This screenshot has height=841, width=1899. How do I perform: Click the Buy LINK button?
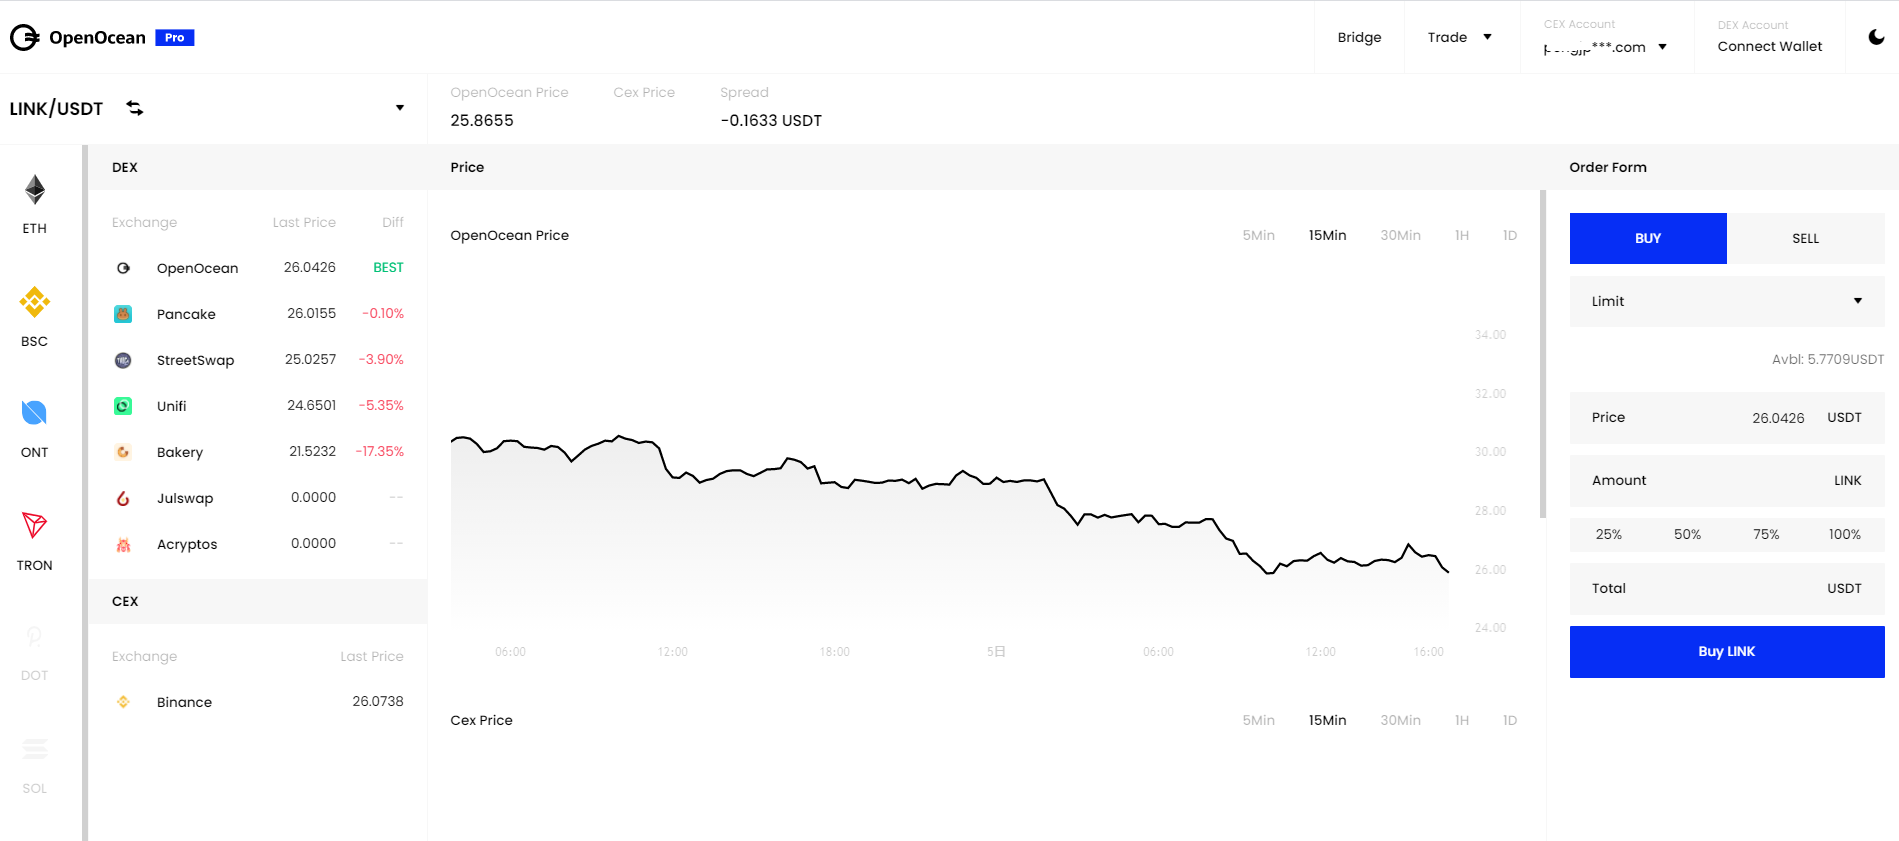coord(1727,651)
